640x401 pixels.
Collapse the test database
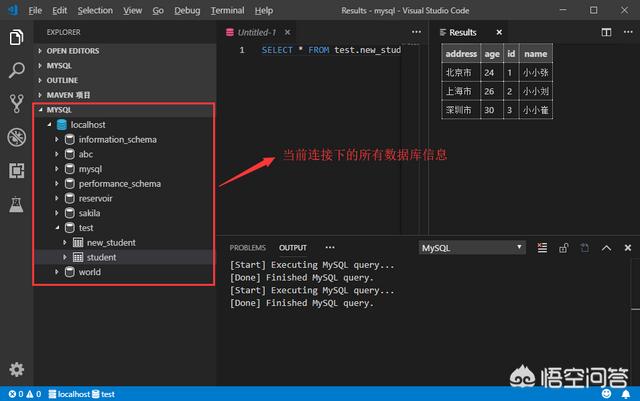[57, 227]
